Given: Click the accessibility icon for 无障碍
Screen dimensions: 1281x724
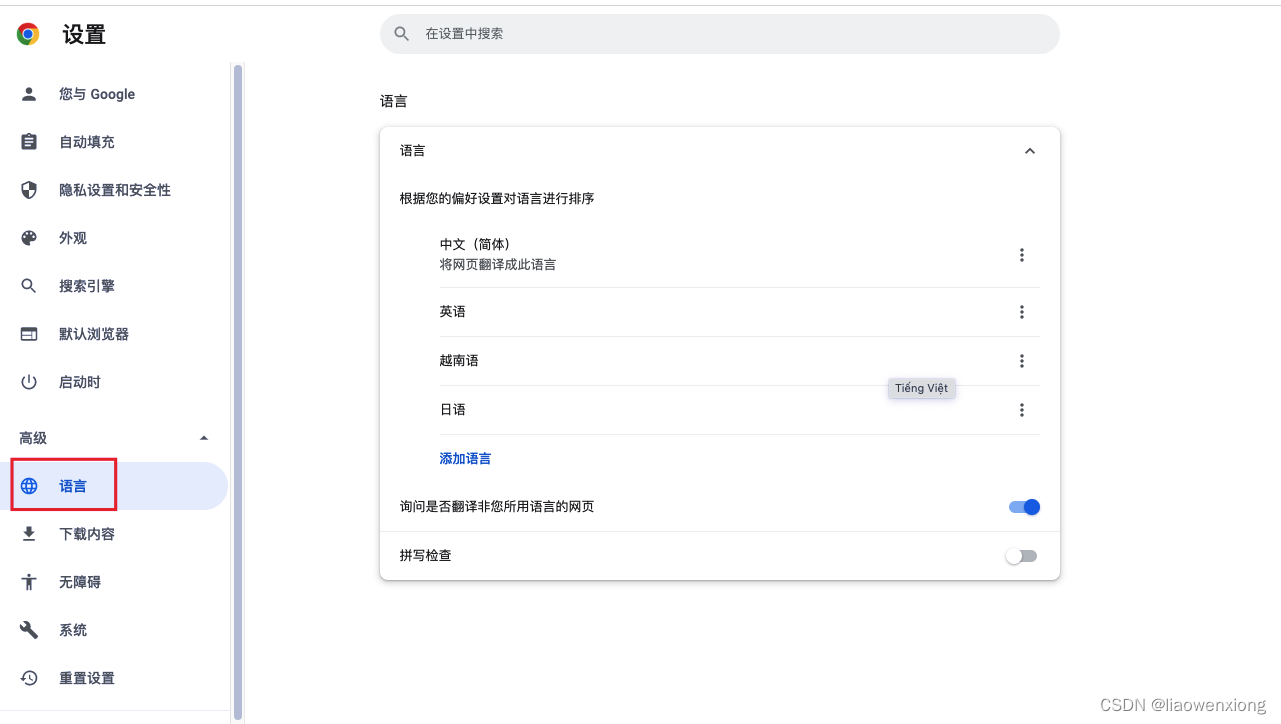Looking at the screenshot, I should tap(29, 582).
